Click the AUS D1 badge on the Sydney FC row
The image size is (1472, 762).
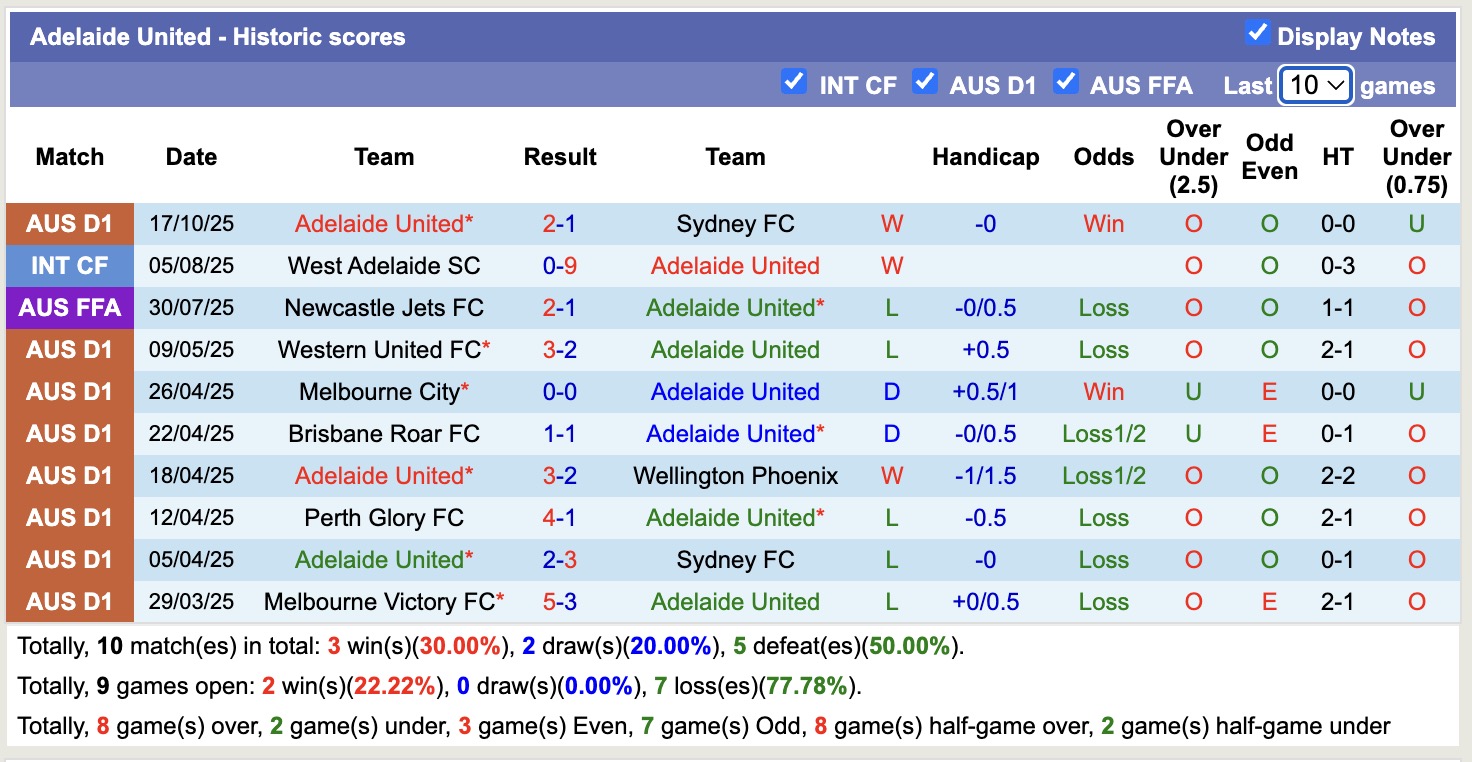pos(70,224)
